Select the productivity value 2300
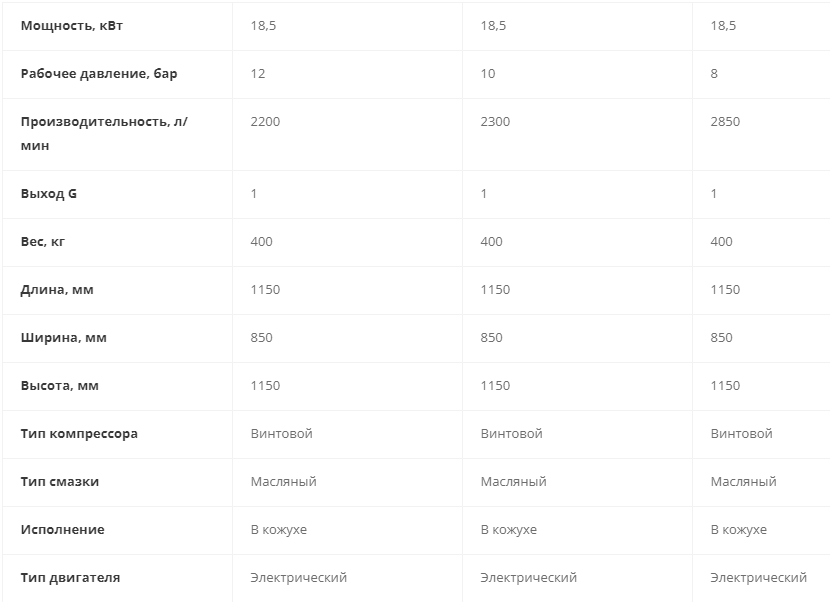Screen dimensions: 830x602 point(495,122)
